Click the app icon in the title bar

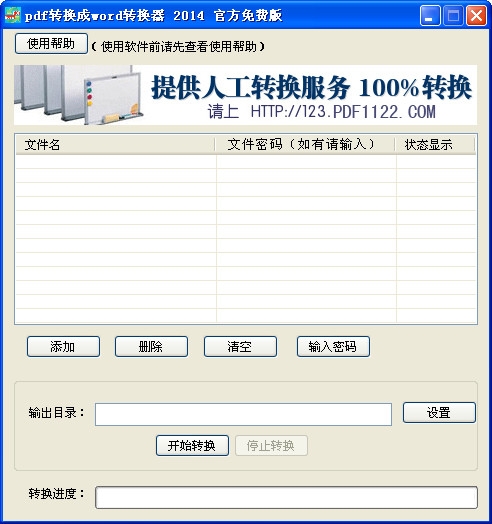13,15
